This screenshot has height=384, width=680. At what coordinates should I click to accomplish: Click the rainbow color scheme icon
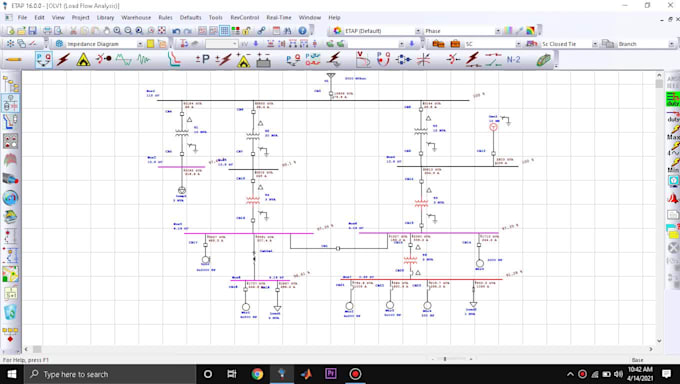(x=530, y=31)
